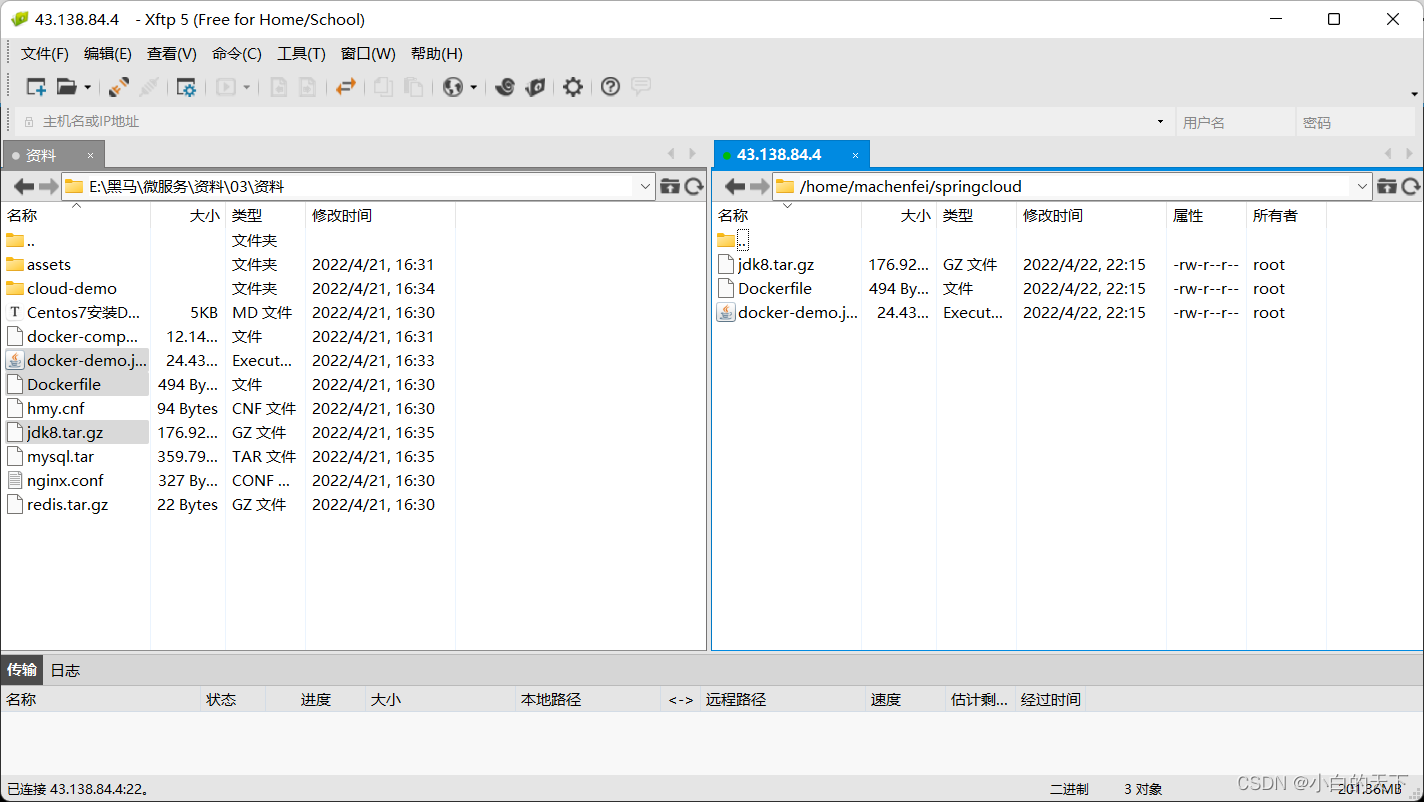This screenshot has width=1424, height=802.
Task: Sort remote files by 属性 column
Action: click(1206, 215)
